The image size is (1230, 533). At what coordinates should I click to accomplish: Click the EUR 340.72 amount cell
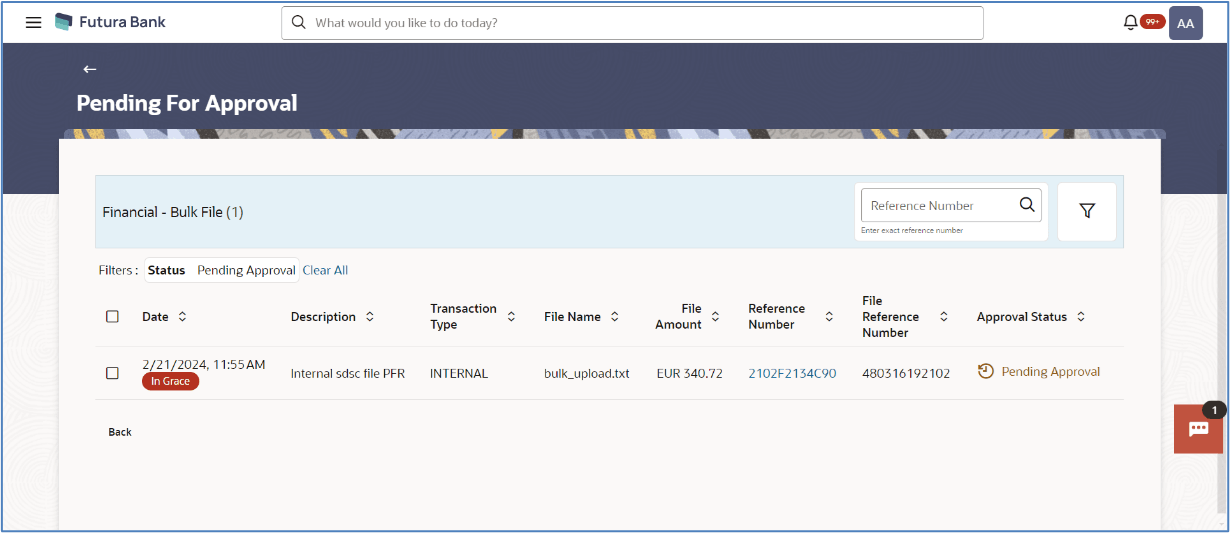[x=689, y=373]
